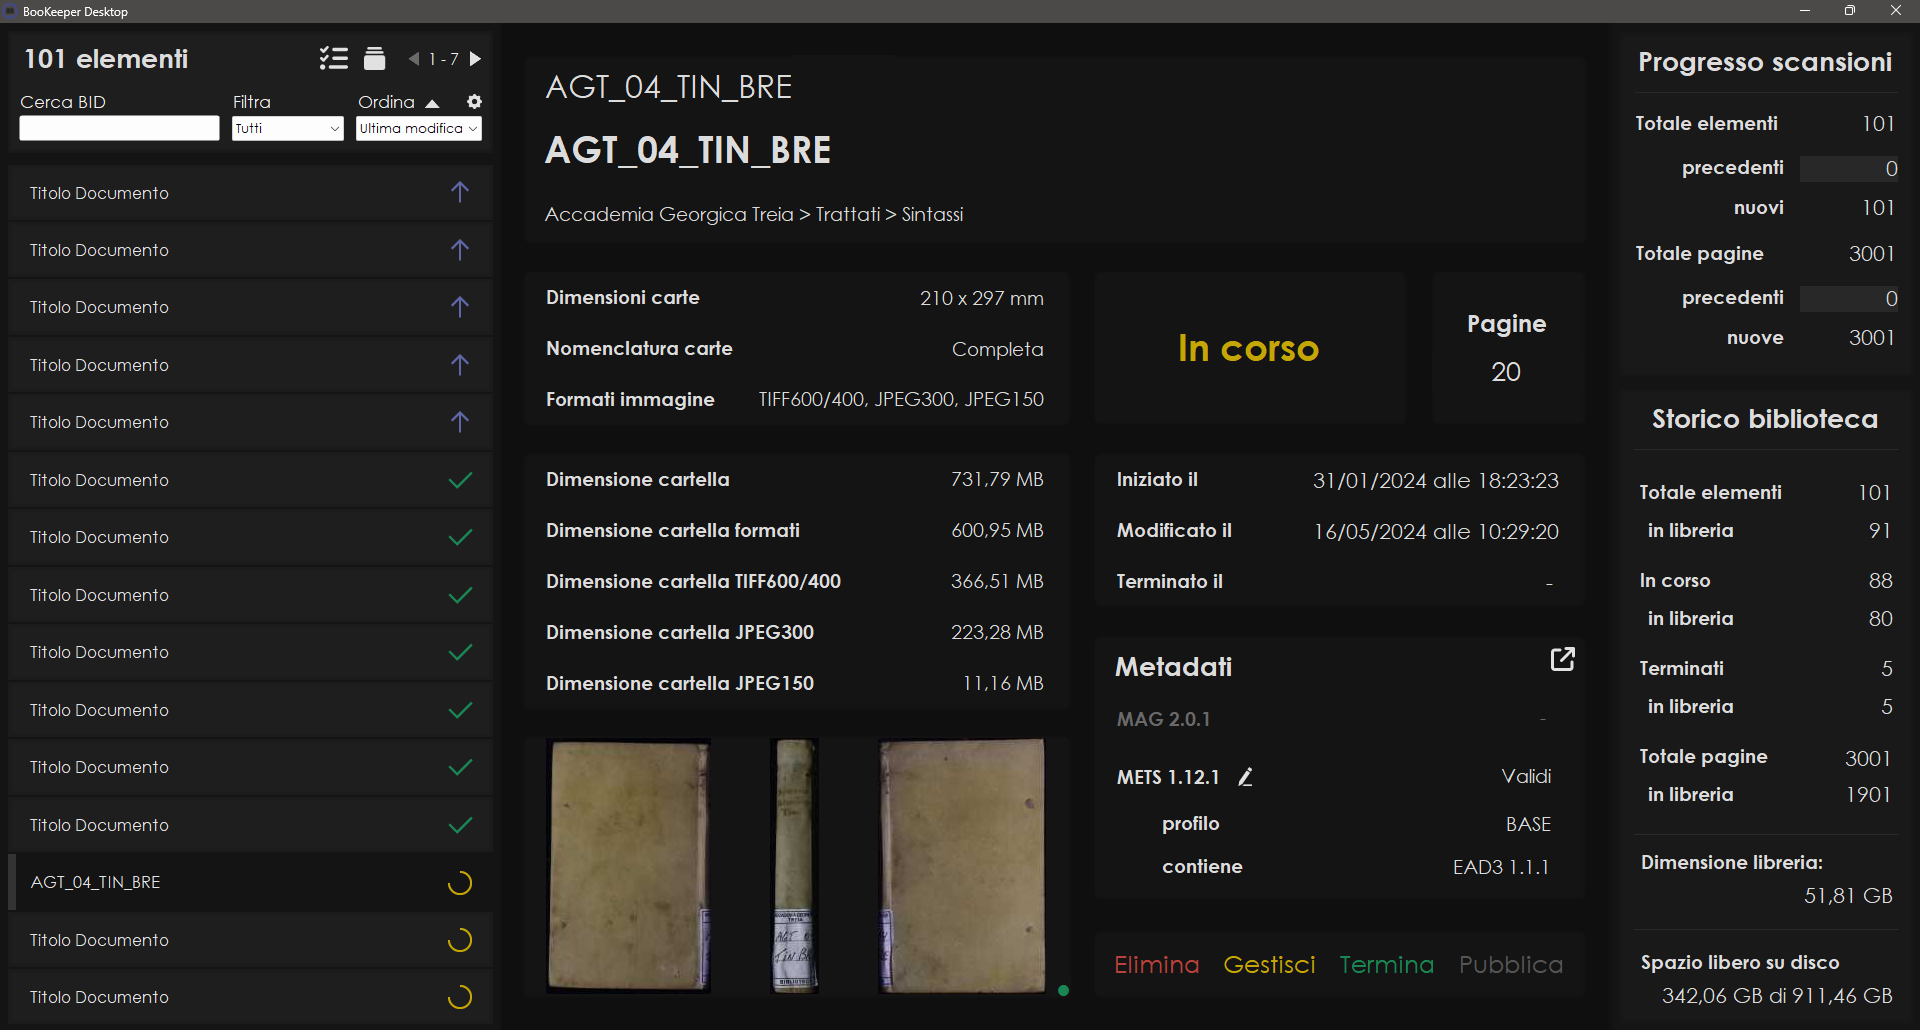Click the Gestisci button
1920x1030 pixels.
[1269, 965]
